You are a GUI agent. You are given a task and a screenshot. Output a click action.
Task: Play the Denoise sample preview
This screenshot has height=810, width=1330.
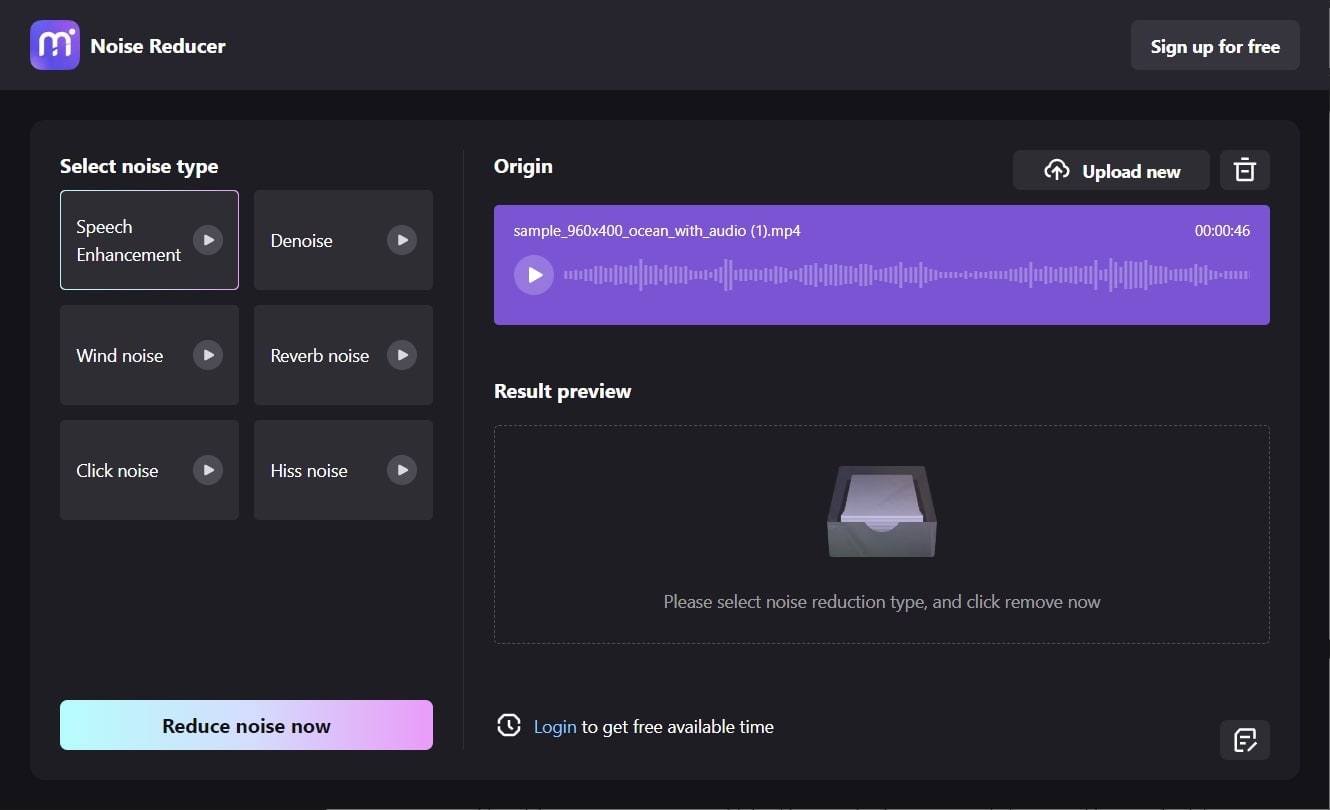click(x=401, y=240)
